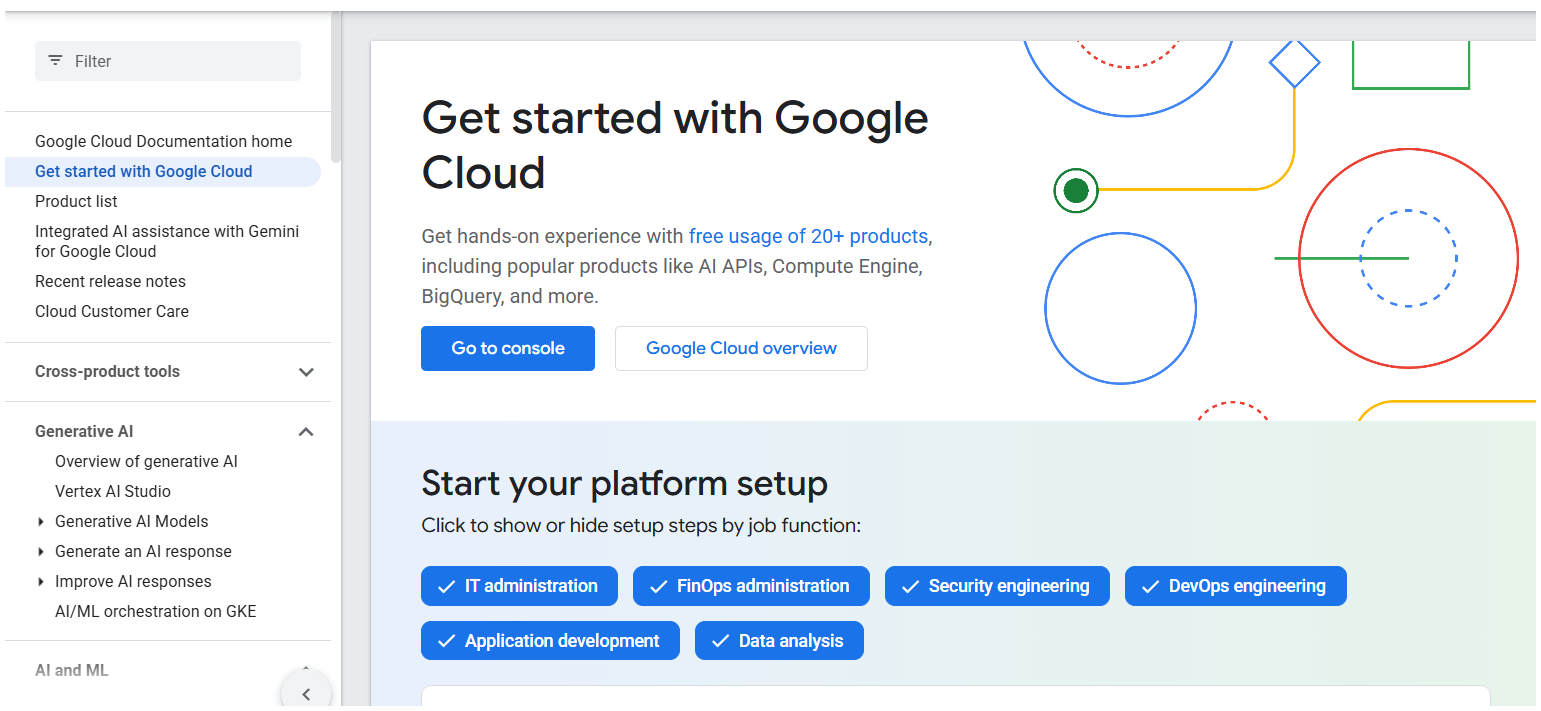
Task: Click the text 'Click to show or hide setup steps by job function:'
Action: click(x=641, y=525)
